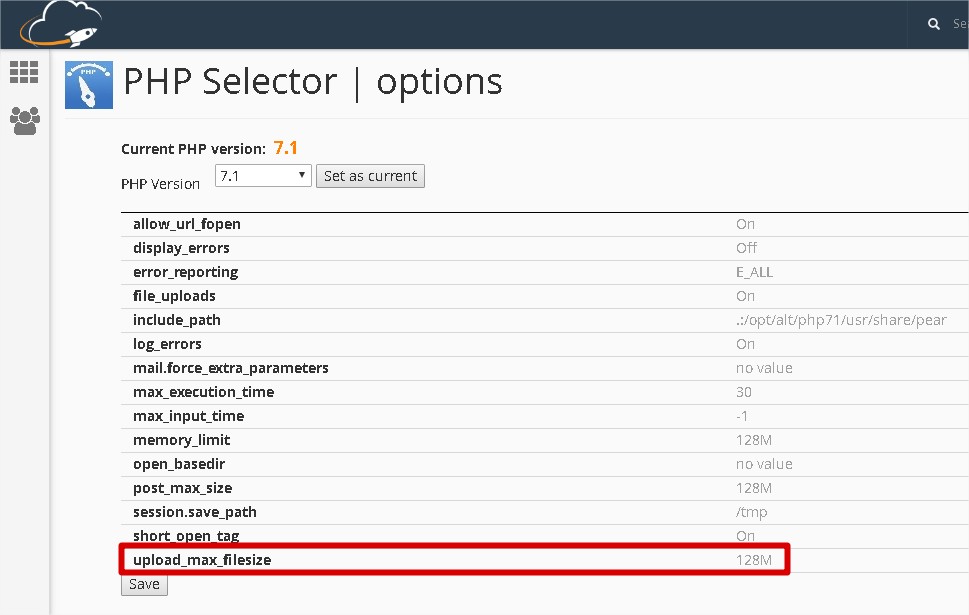Toggle the allow_url_fopen On value
Viewport: 969px width, 615px height.
pos(745,224)
